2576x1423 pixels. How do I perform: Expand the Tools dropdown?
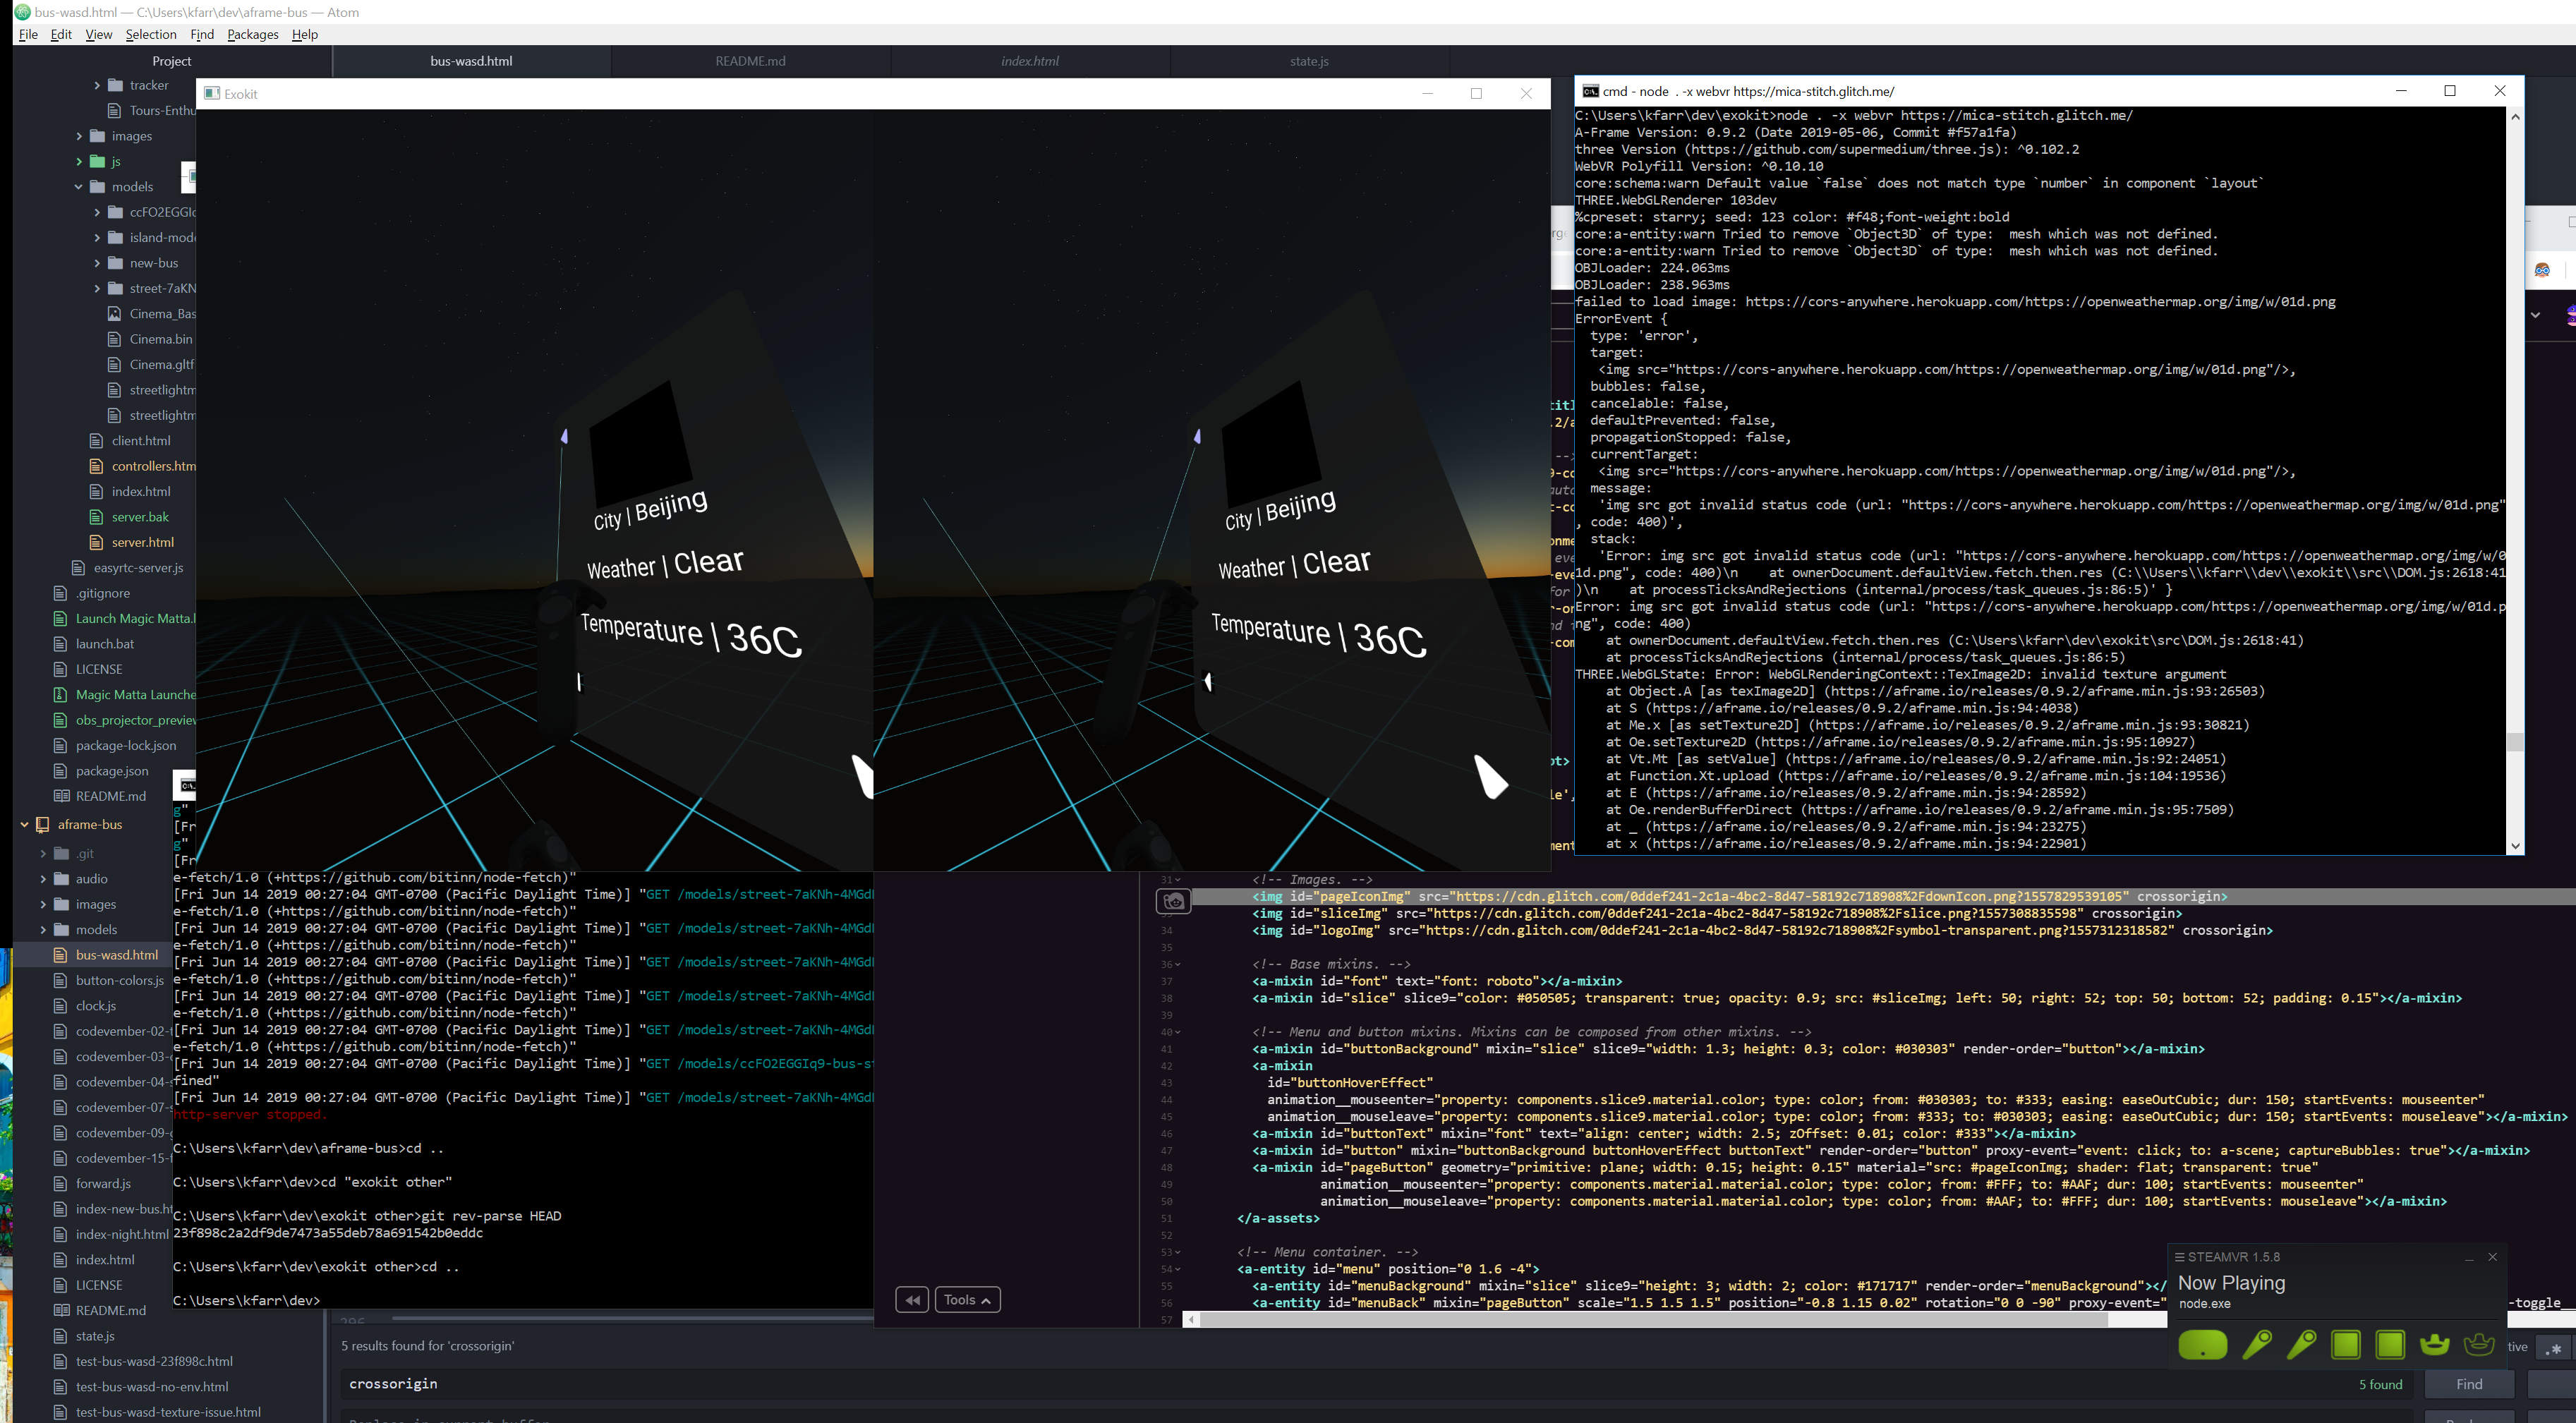(967, 1300)
